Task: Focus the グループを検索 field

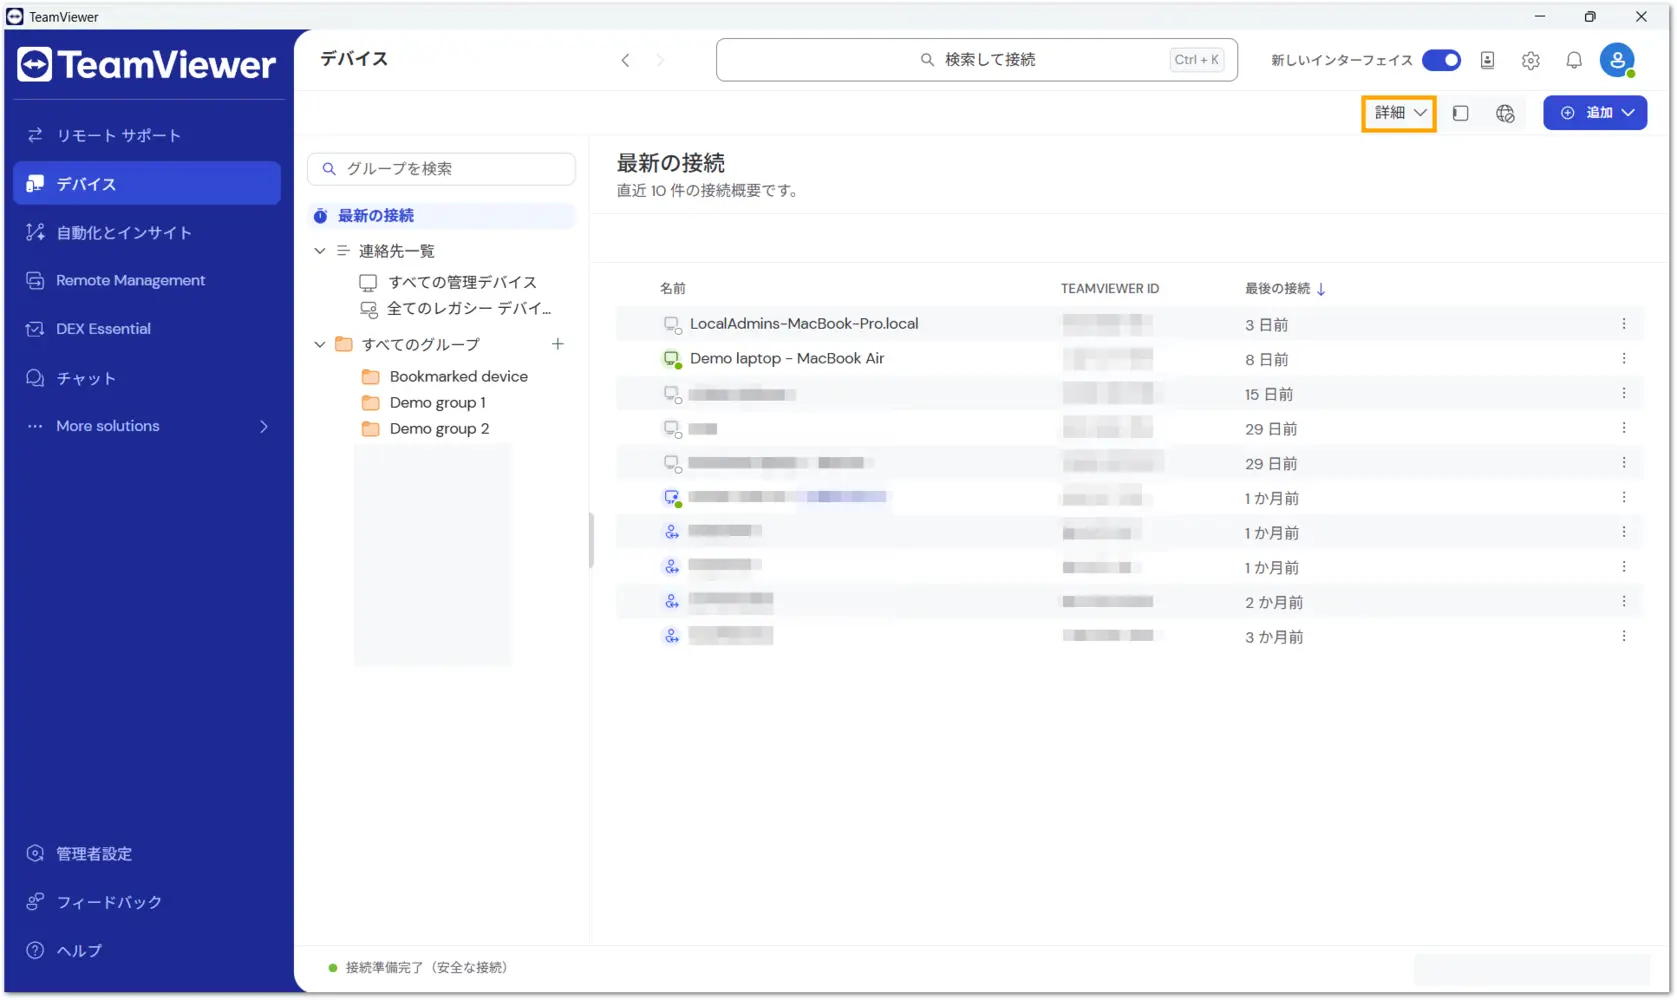Action: click(x=441, y=168)
